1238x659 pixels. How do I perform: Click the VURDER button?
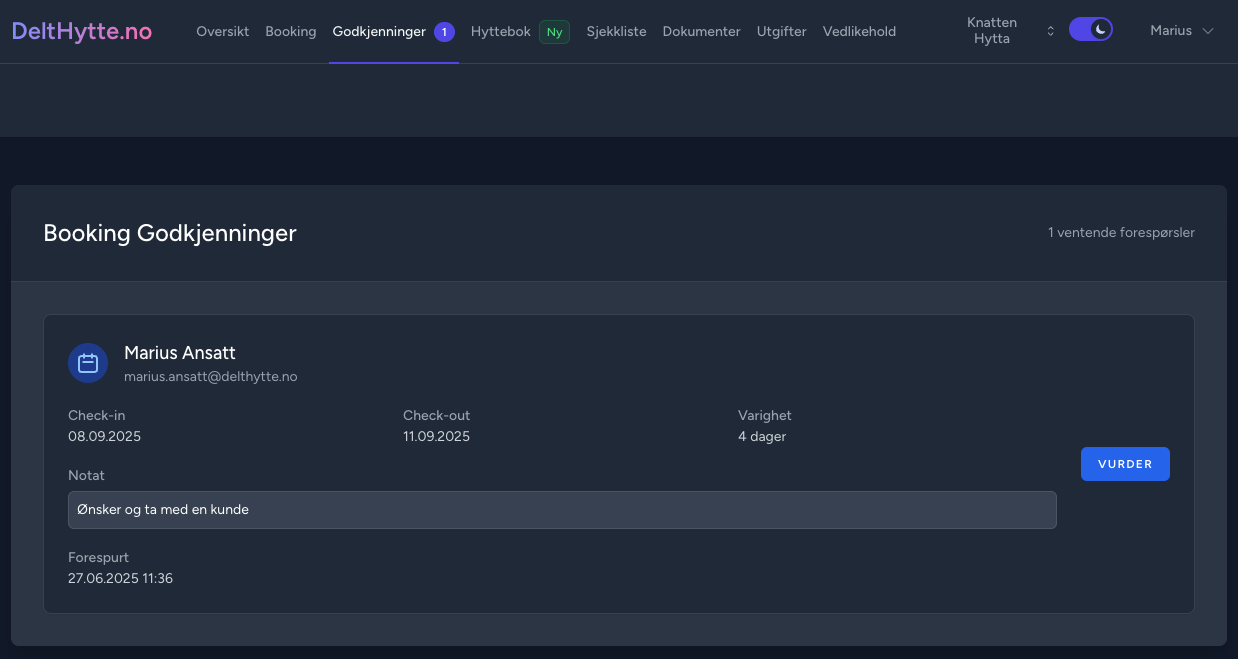pyautogui.click(x=1125, y=464)
